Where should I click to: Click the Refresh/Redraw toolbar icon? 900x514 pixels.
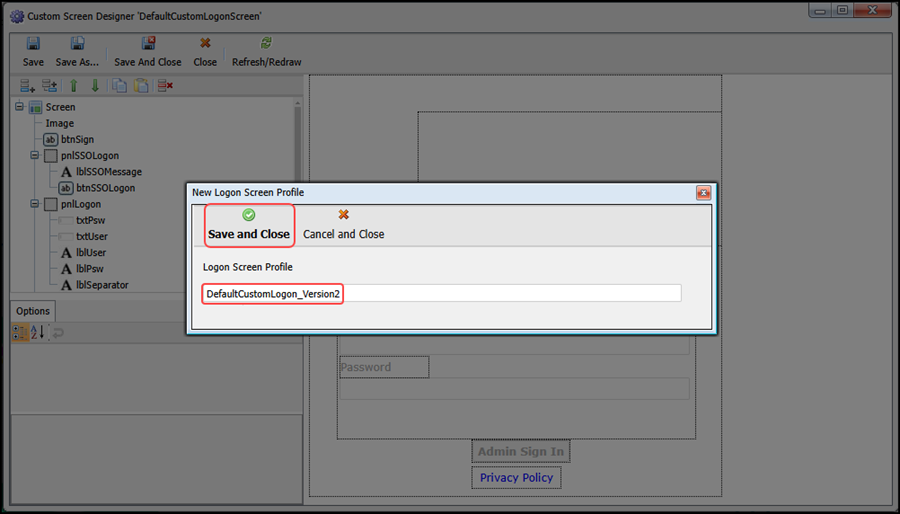coord(266,51)
